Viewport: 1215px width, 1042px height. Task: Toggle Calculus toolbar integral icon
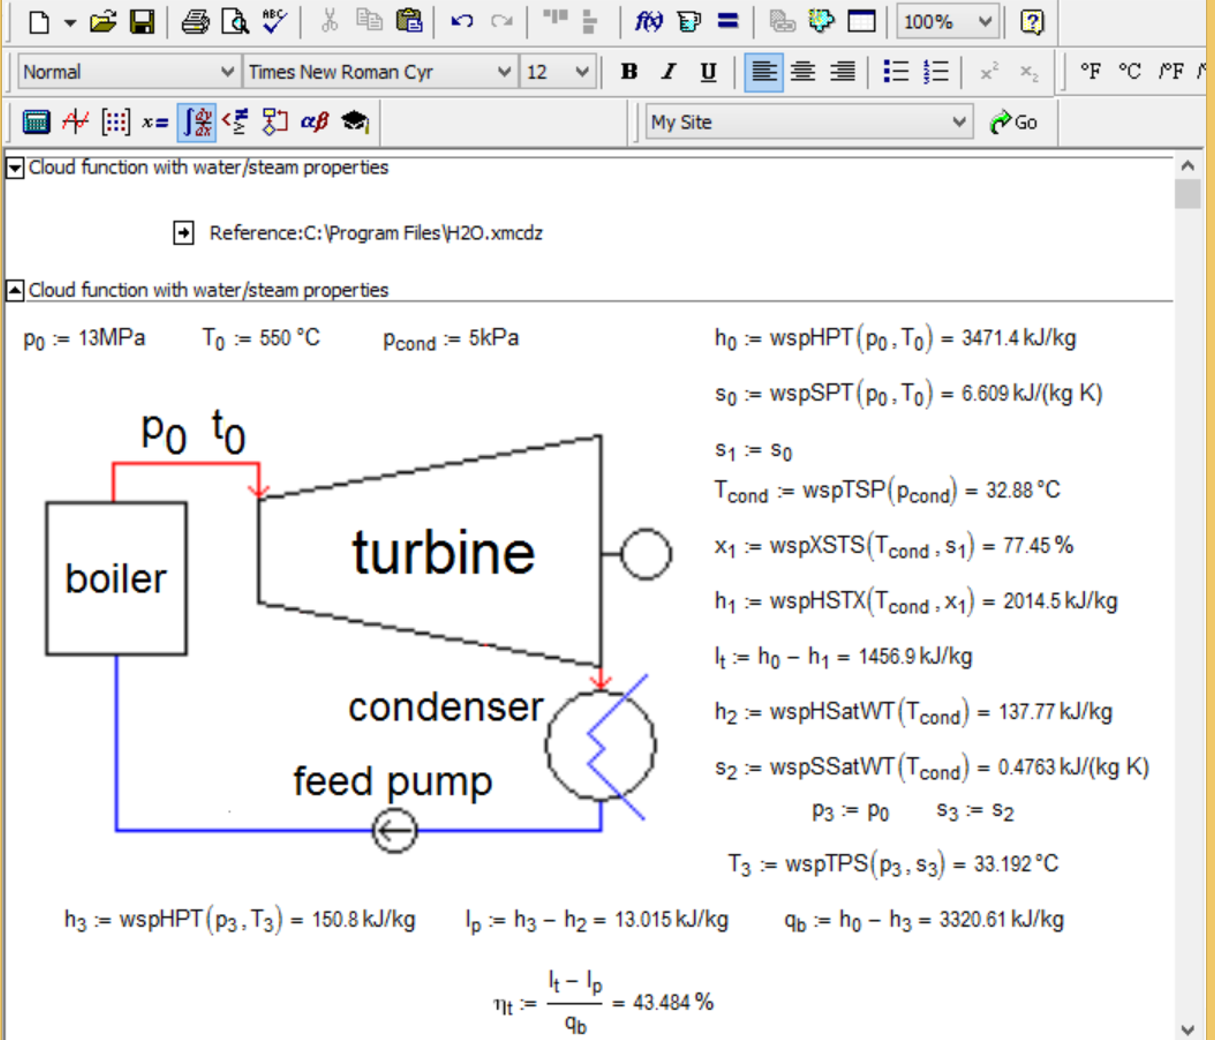[x=197, y=122]
